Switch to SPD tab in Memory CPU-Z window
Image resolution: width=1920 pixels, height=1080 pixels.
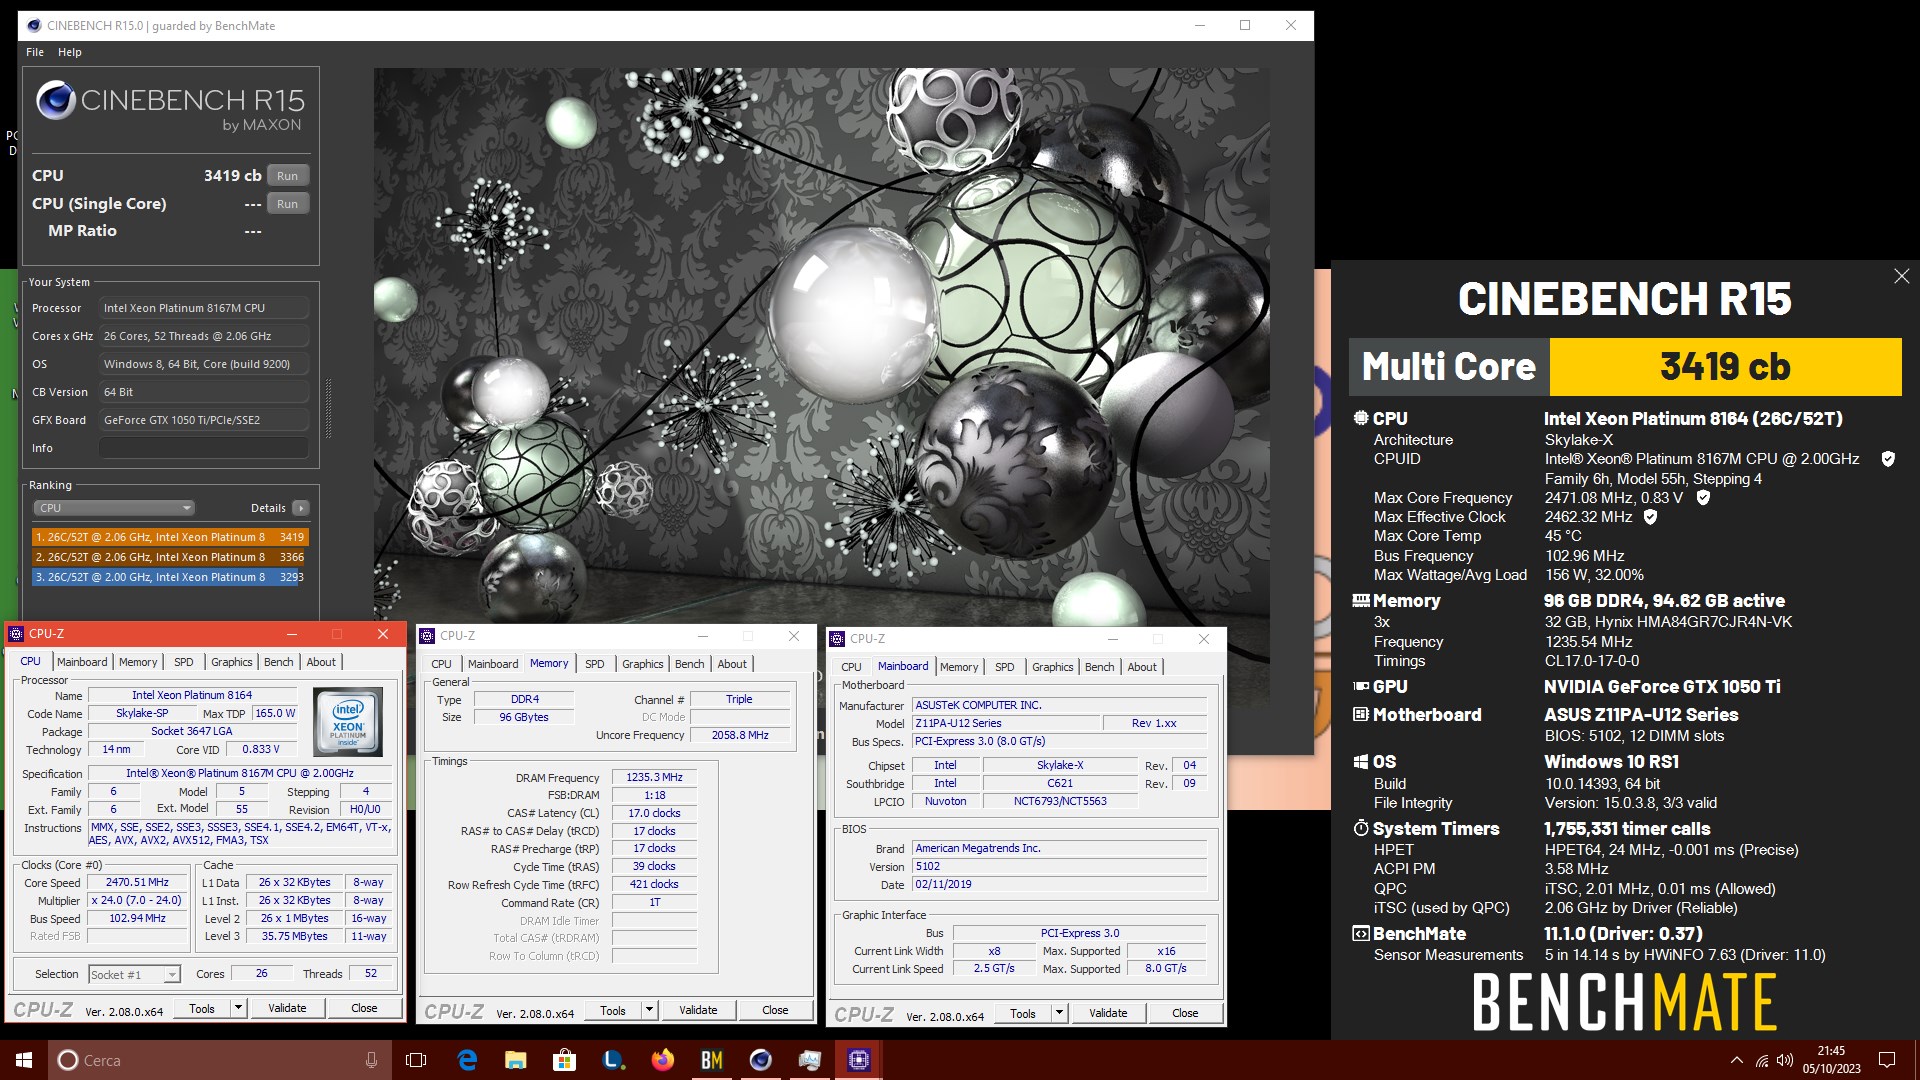click(x=595, y=664)
